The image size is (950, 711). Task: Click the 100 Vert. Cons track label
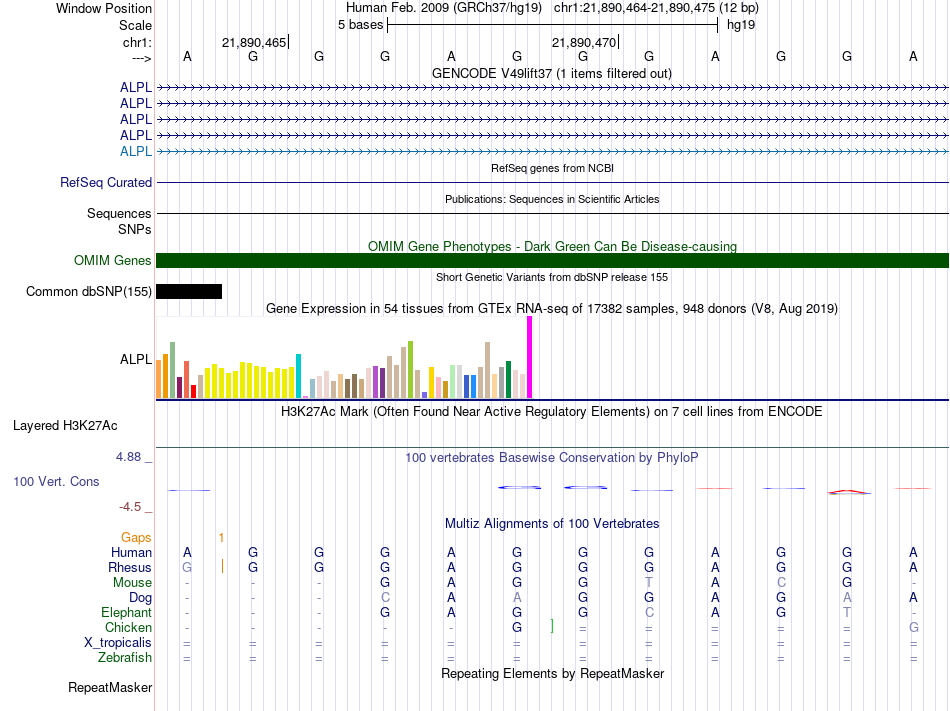[56, 481]
